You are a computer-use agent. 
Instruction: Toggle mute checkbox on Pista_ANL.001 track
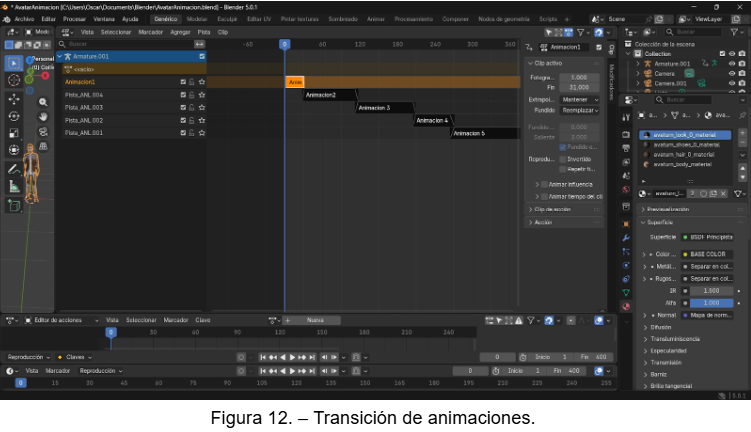click(183, 133)
